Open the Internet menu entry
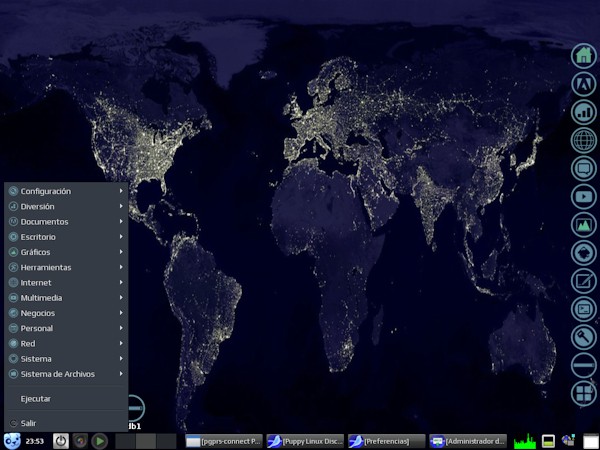The width and height of the screenshot is (600, 450). (x=66, y=283)
